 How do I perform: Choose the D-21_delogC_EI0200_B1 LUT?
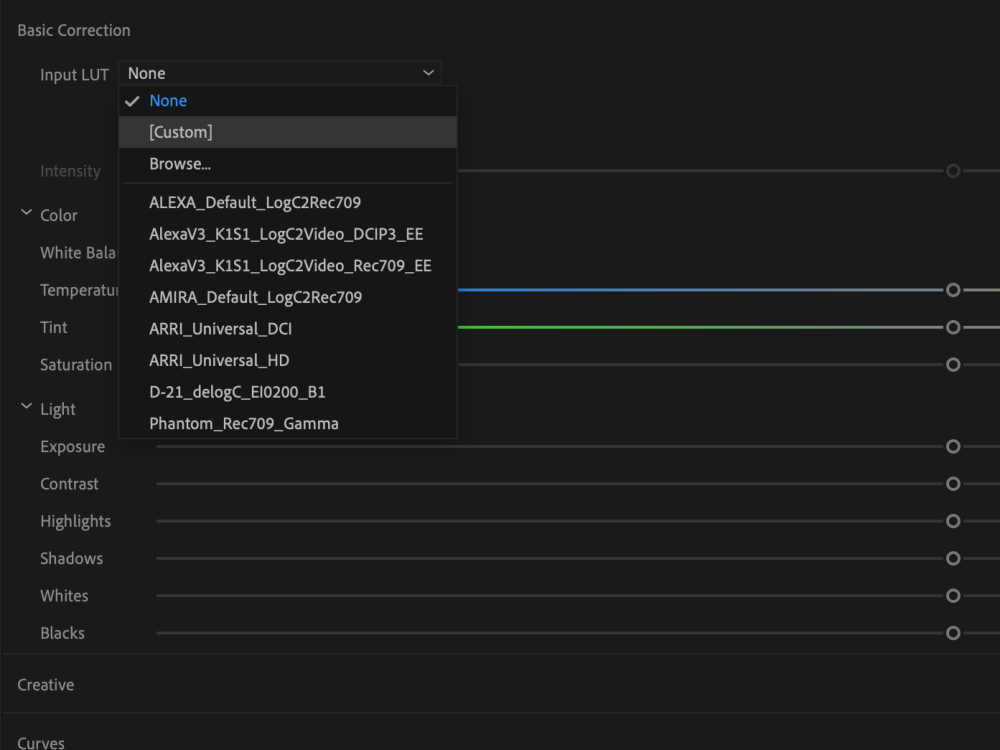point(237,391)
